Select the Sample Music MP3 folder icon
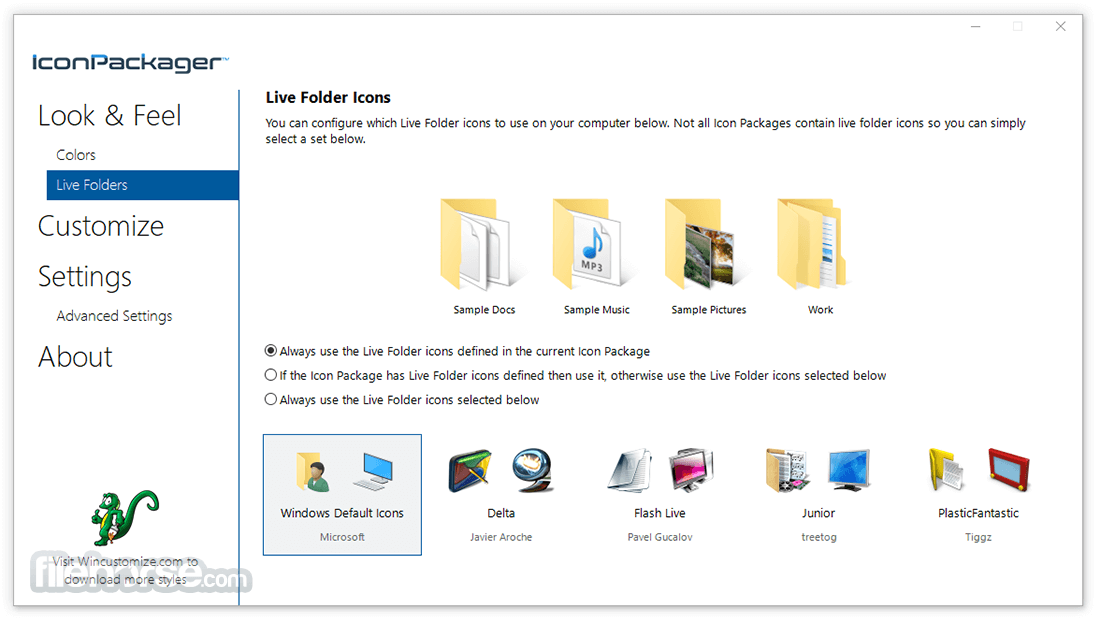Viewport: 1100px width, 623px height. (x=595, y=245)
